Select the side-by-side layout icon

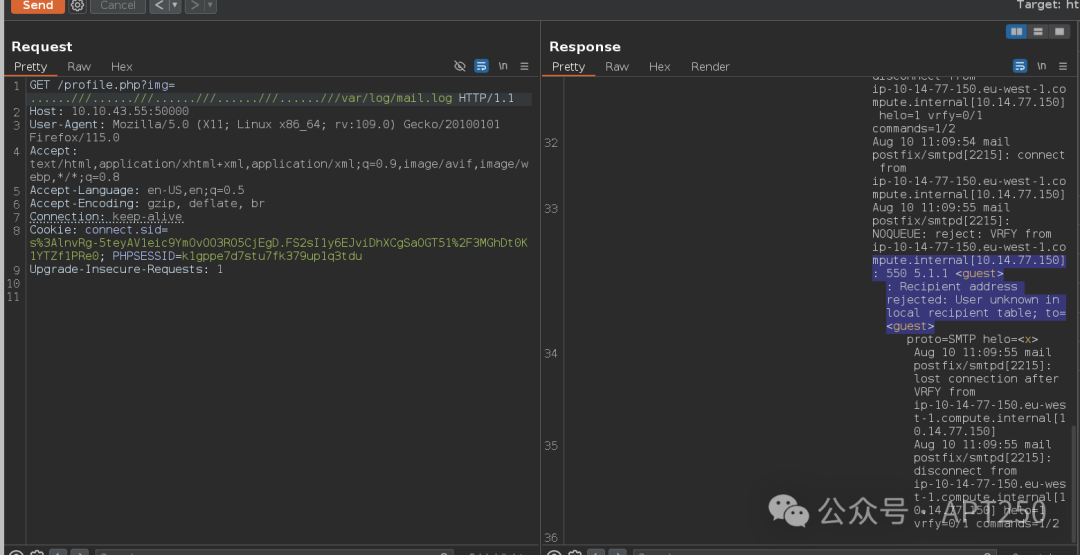1017,32
